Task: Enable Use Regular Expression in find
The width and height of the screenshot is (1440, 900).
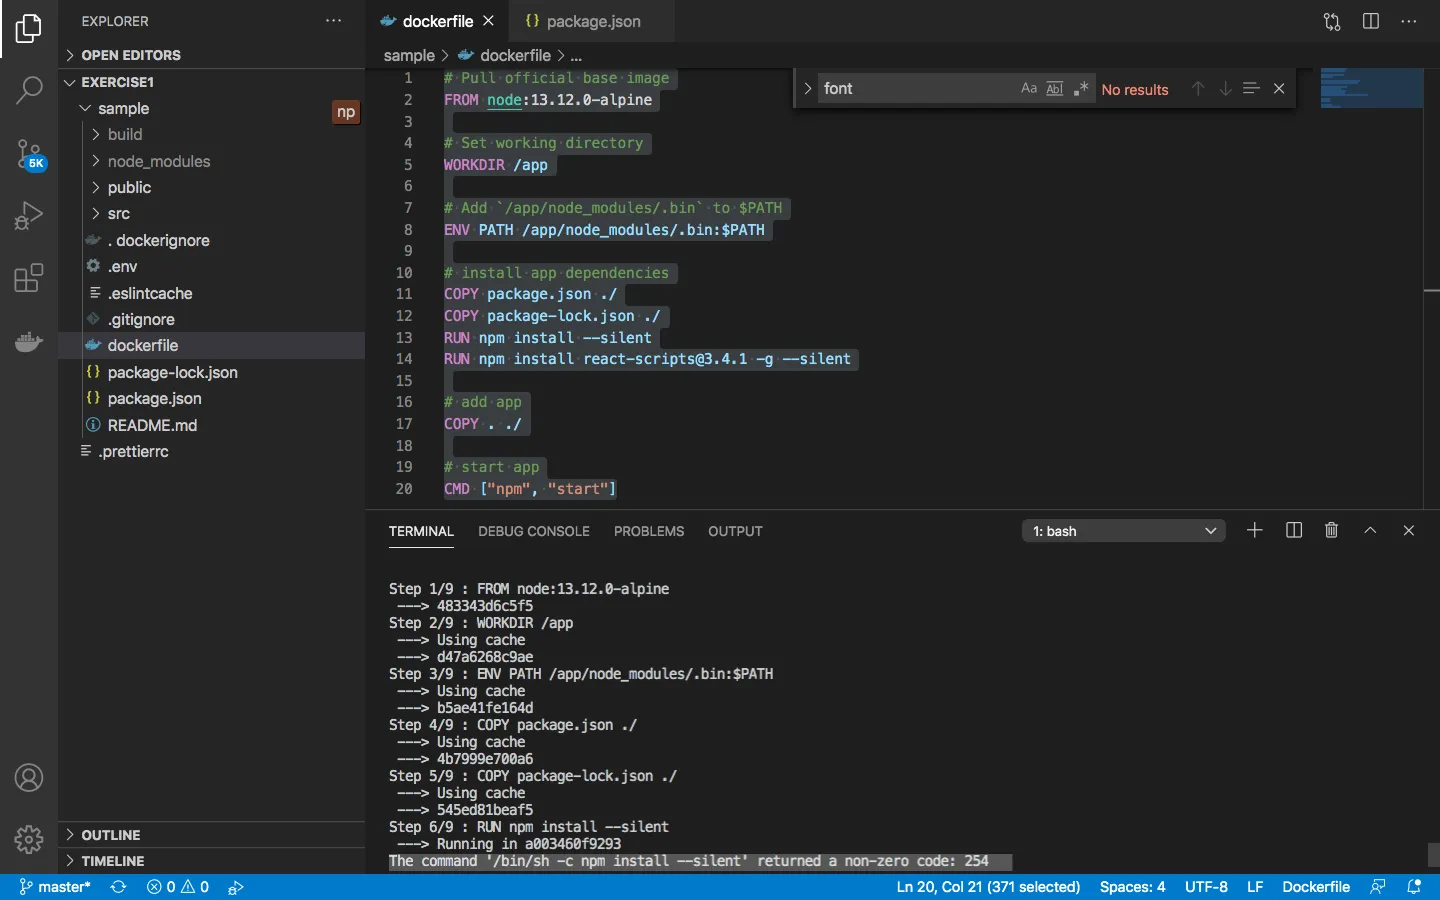Action: coord(1080,89)
